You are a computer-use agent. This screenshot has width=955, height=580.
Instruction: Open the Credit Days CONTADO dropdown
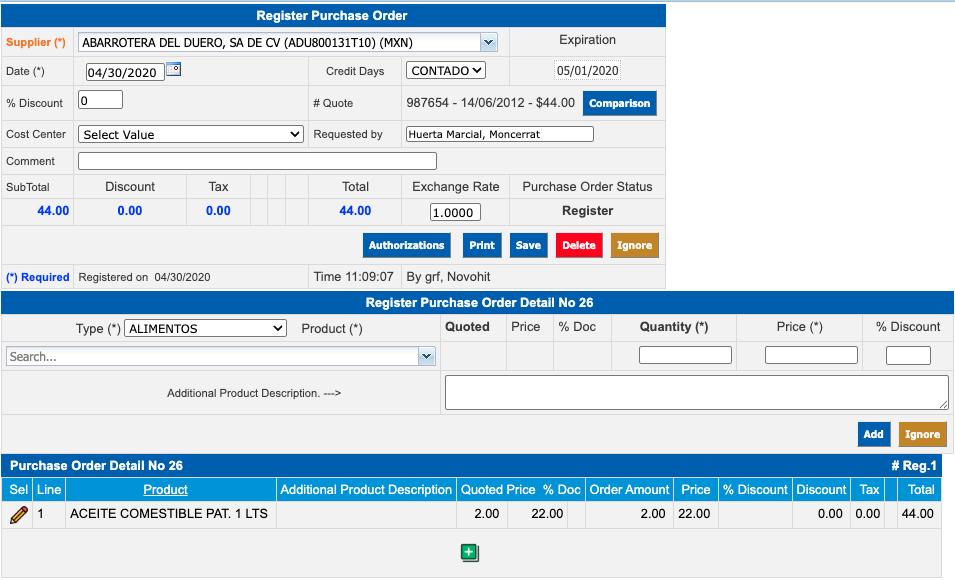pyautogui.click(x=446, y=70)
